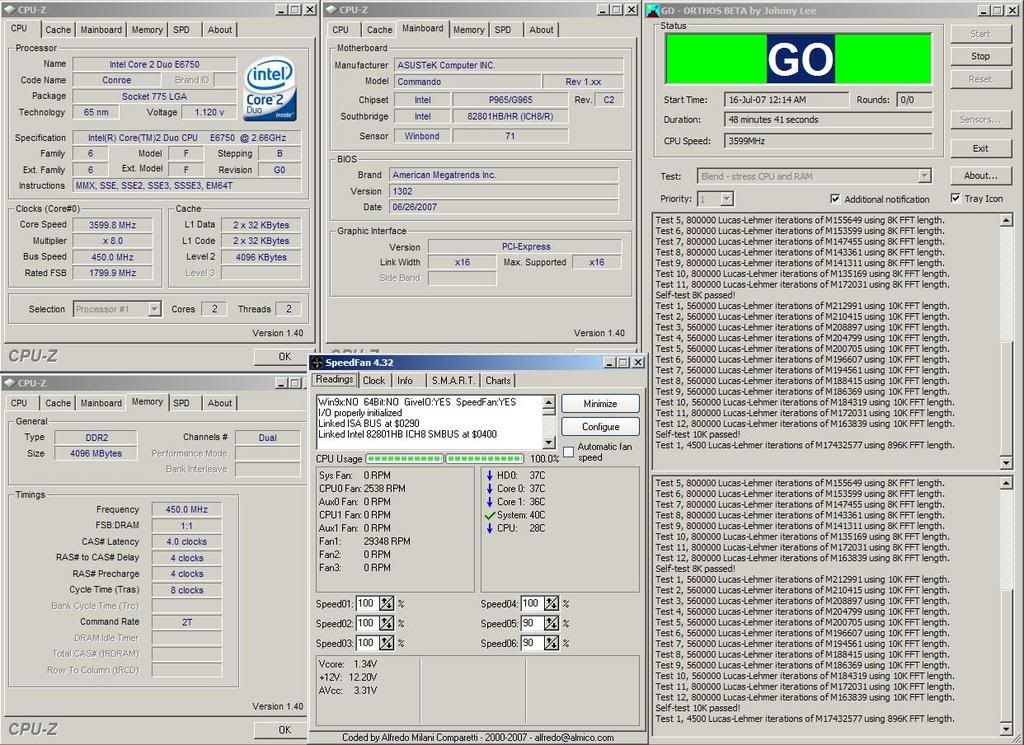1024x745 pixels.
Task: Click the Exit button in Orthos
Action: point(980,148)
